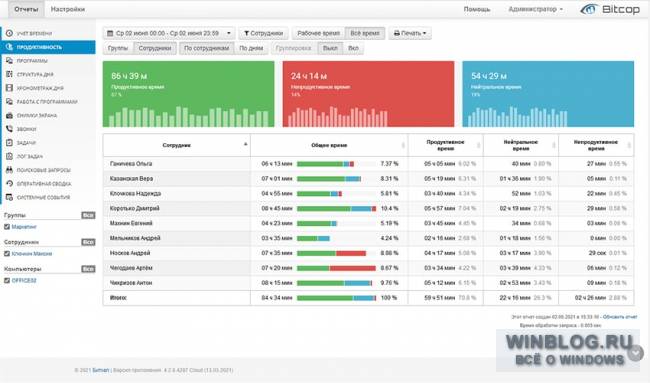The image size is (650, 383).
Task: Switch to the Группы view tab
Action: pyautogui.click(x=118, y=48)
